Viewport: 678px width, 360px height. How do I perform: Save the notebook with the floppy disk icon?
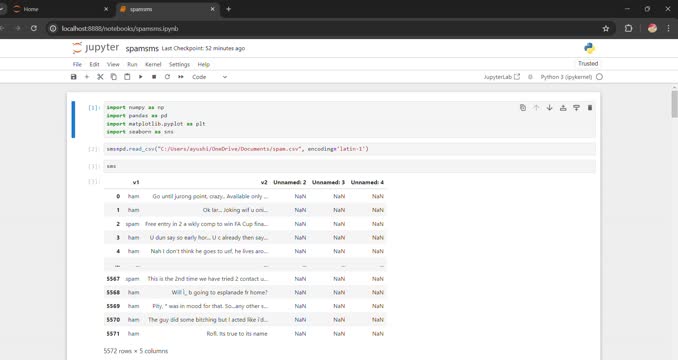tap(74, 77)
